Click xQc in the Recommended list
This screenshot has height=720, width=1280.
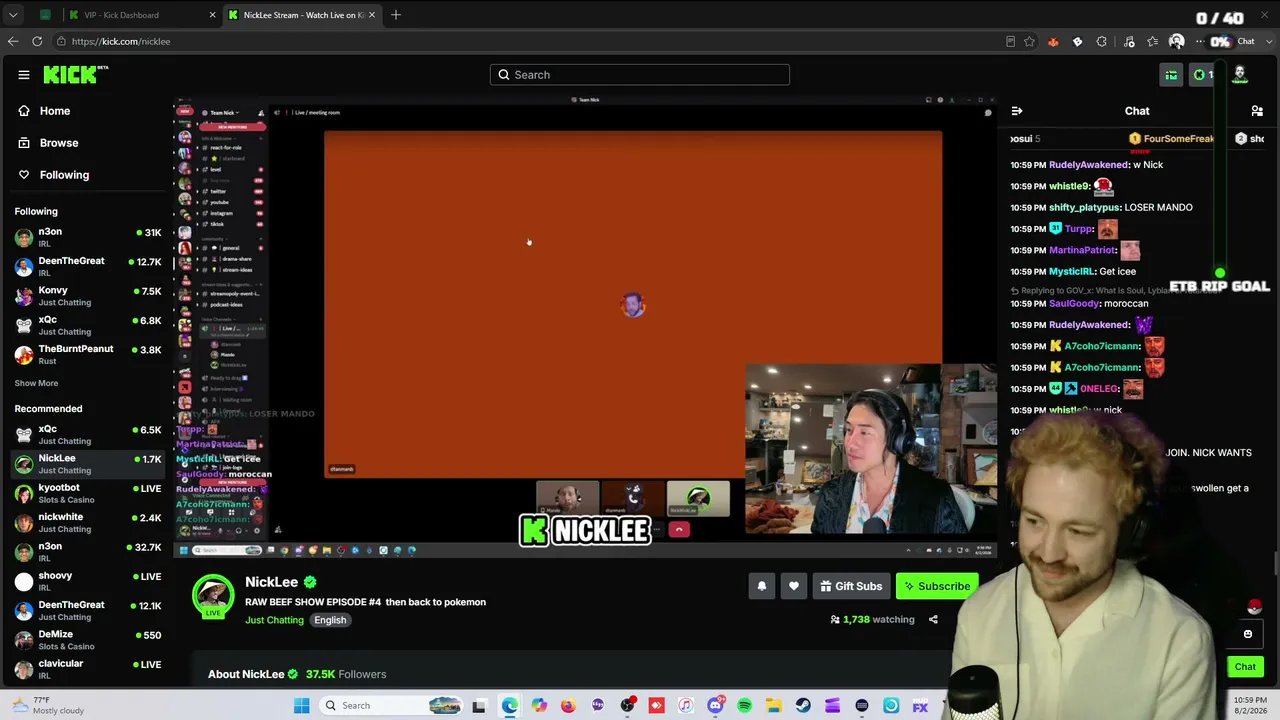pyautogui.click(x=88, y=435)
